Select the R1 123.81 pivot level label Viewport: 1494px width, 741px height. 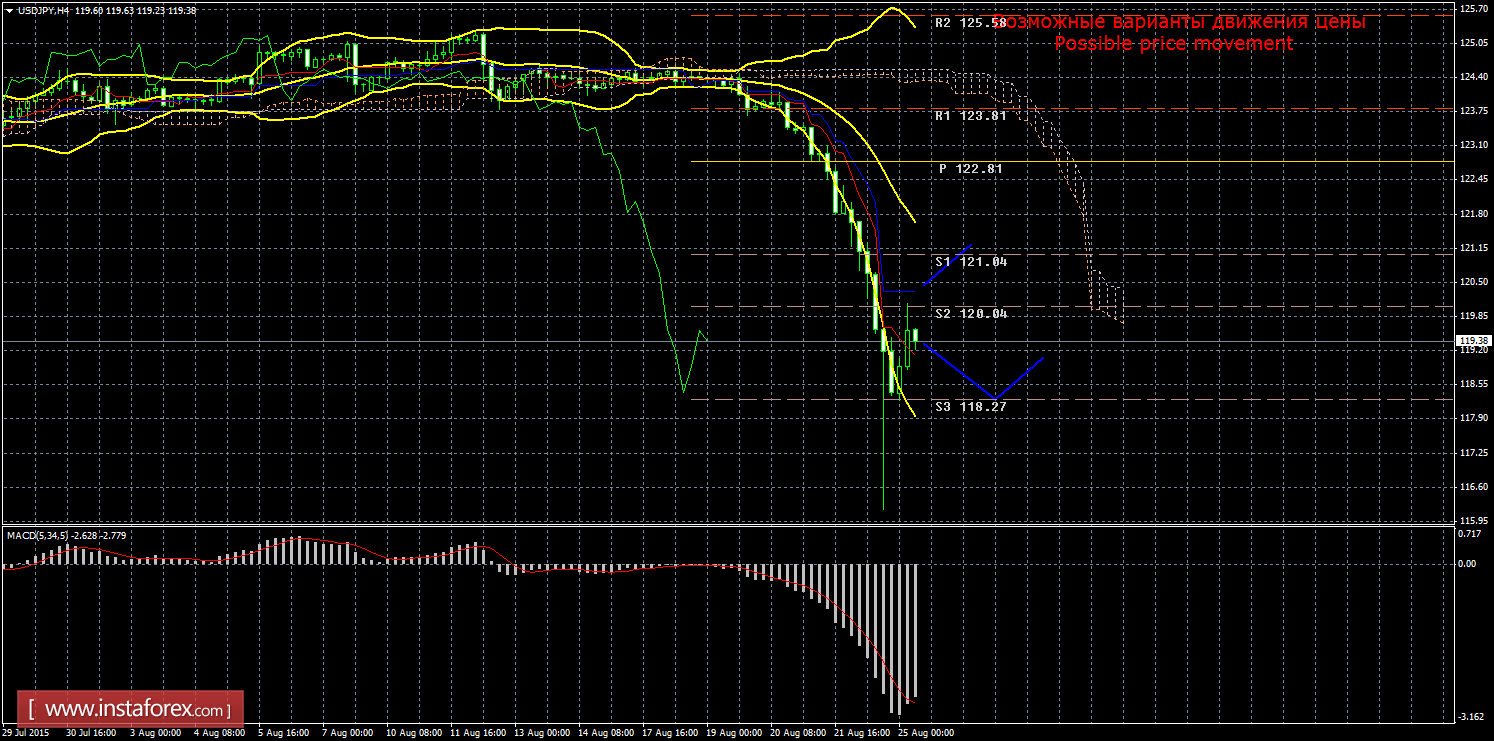tap(970, 116)
